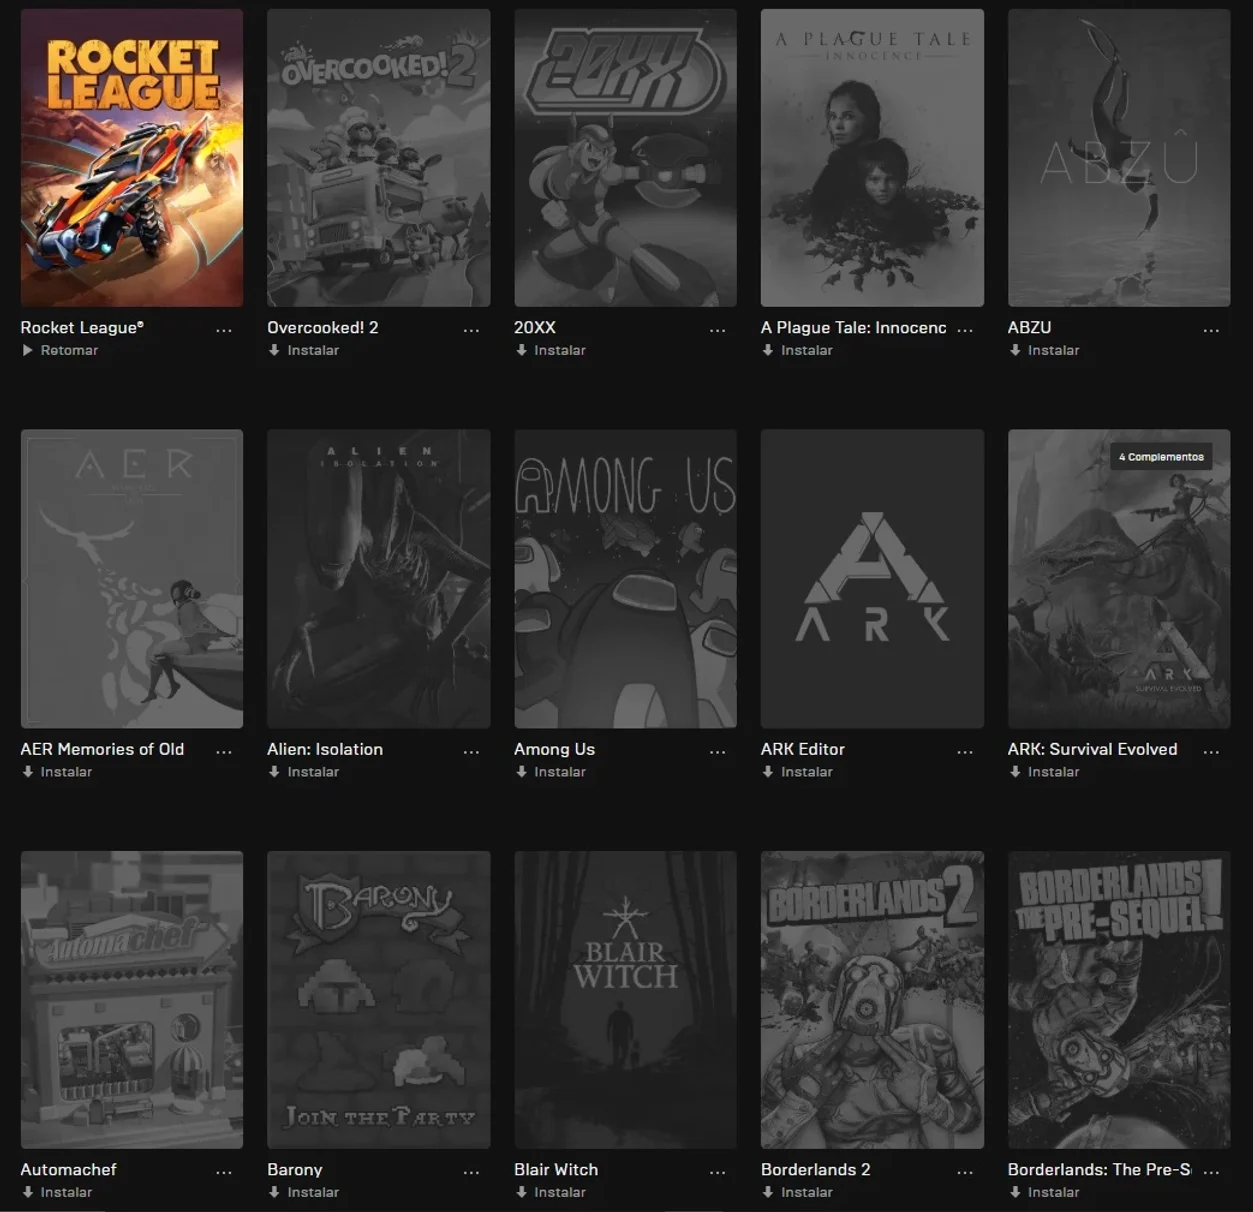
Task: Open the Rocket League three-dot options menu
Action: click(224, 330)
